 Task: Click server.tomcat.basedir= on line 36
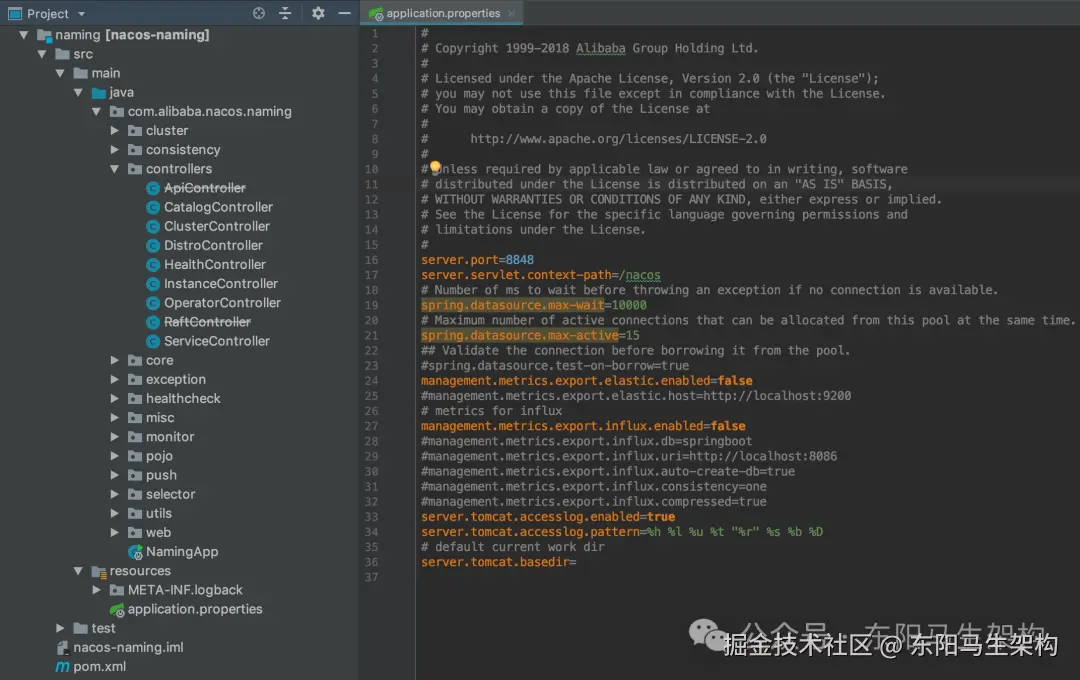tap(499, 562)
